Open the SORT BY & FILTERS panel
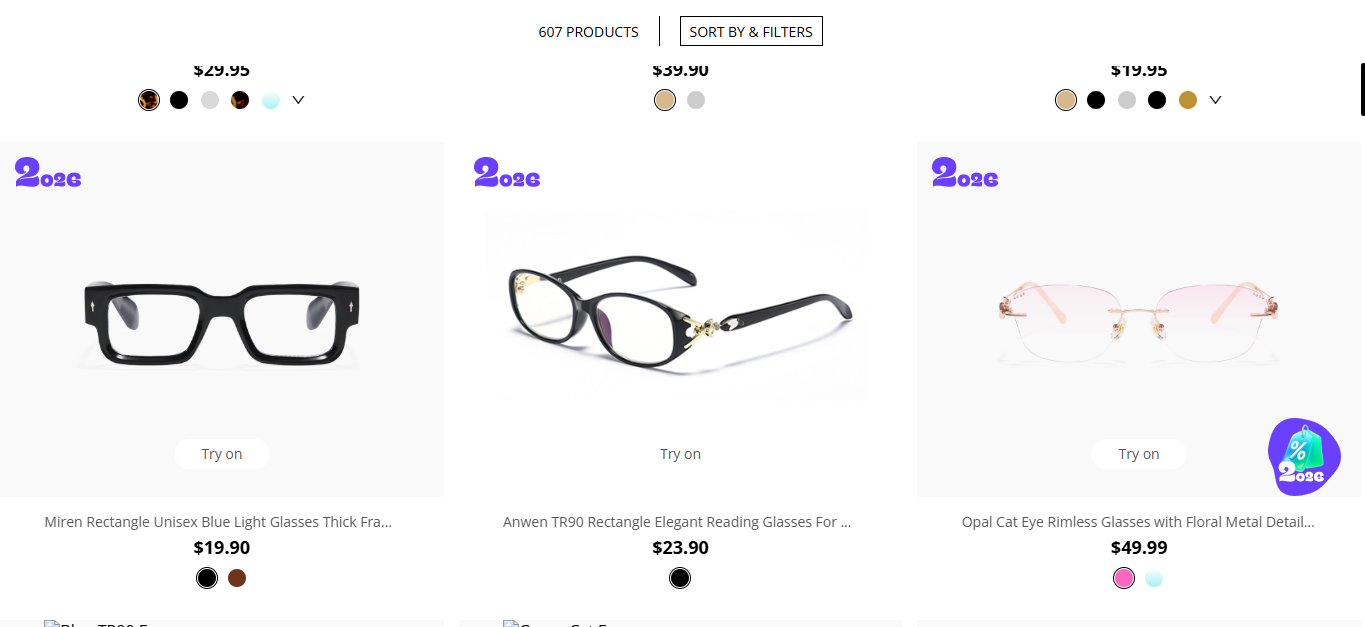 pos(751,31)
